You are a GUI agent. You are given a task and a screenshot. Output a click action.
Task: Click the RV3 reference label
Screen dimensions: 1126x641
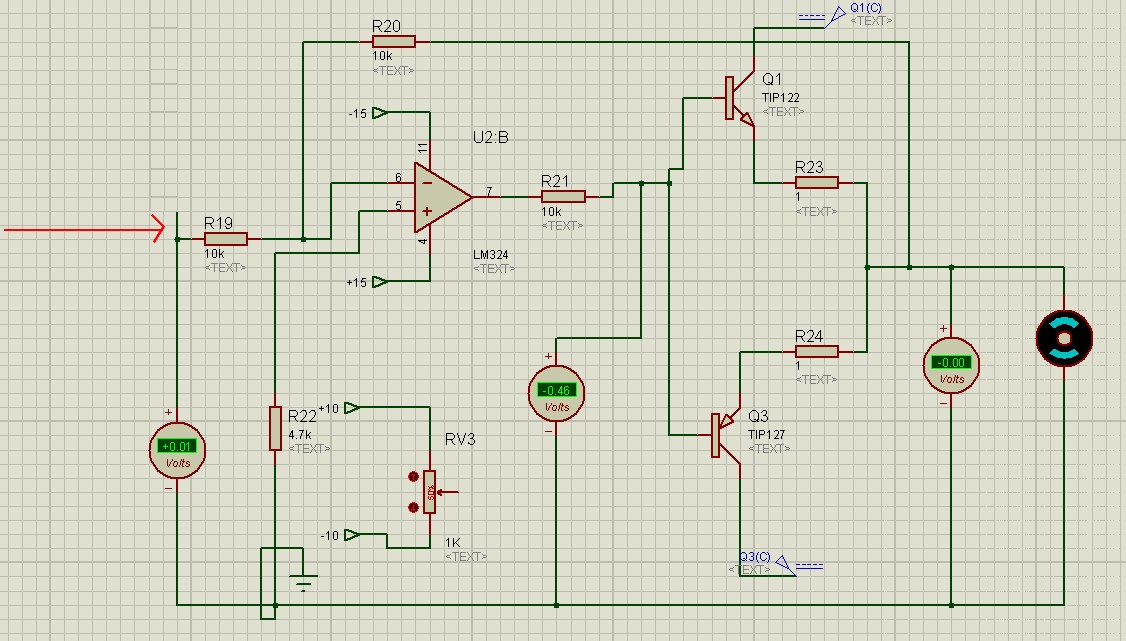coord(460,439)
